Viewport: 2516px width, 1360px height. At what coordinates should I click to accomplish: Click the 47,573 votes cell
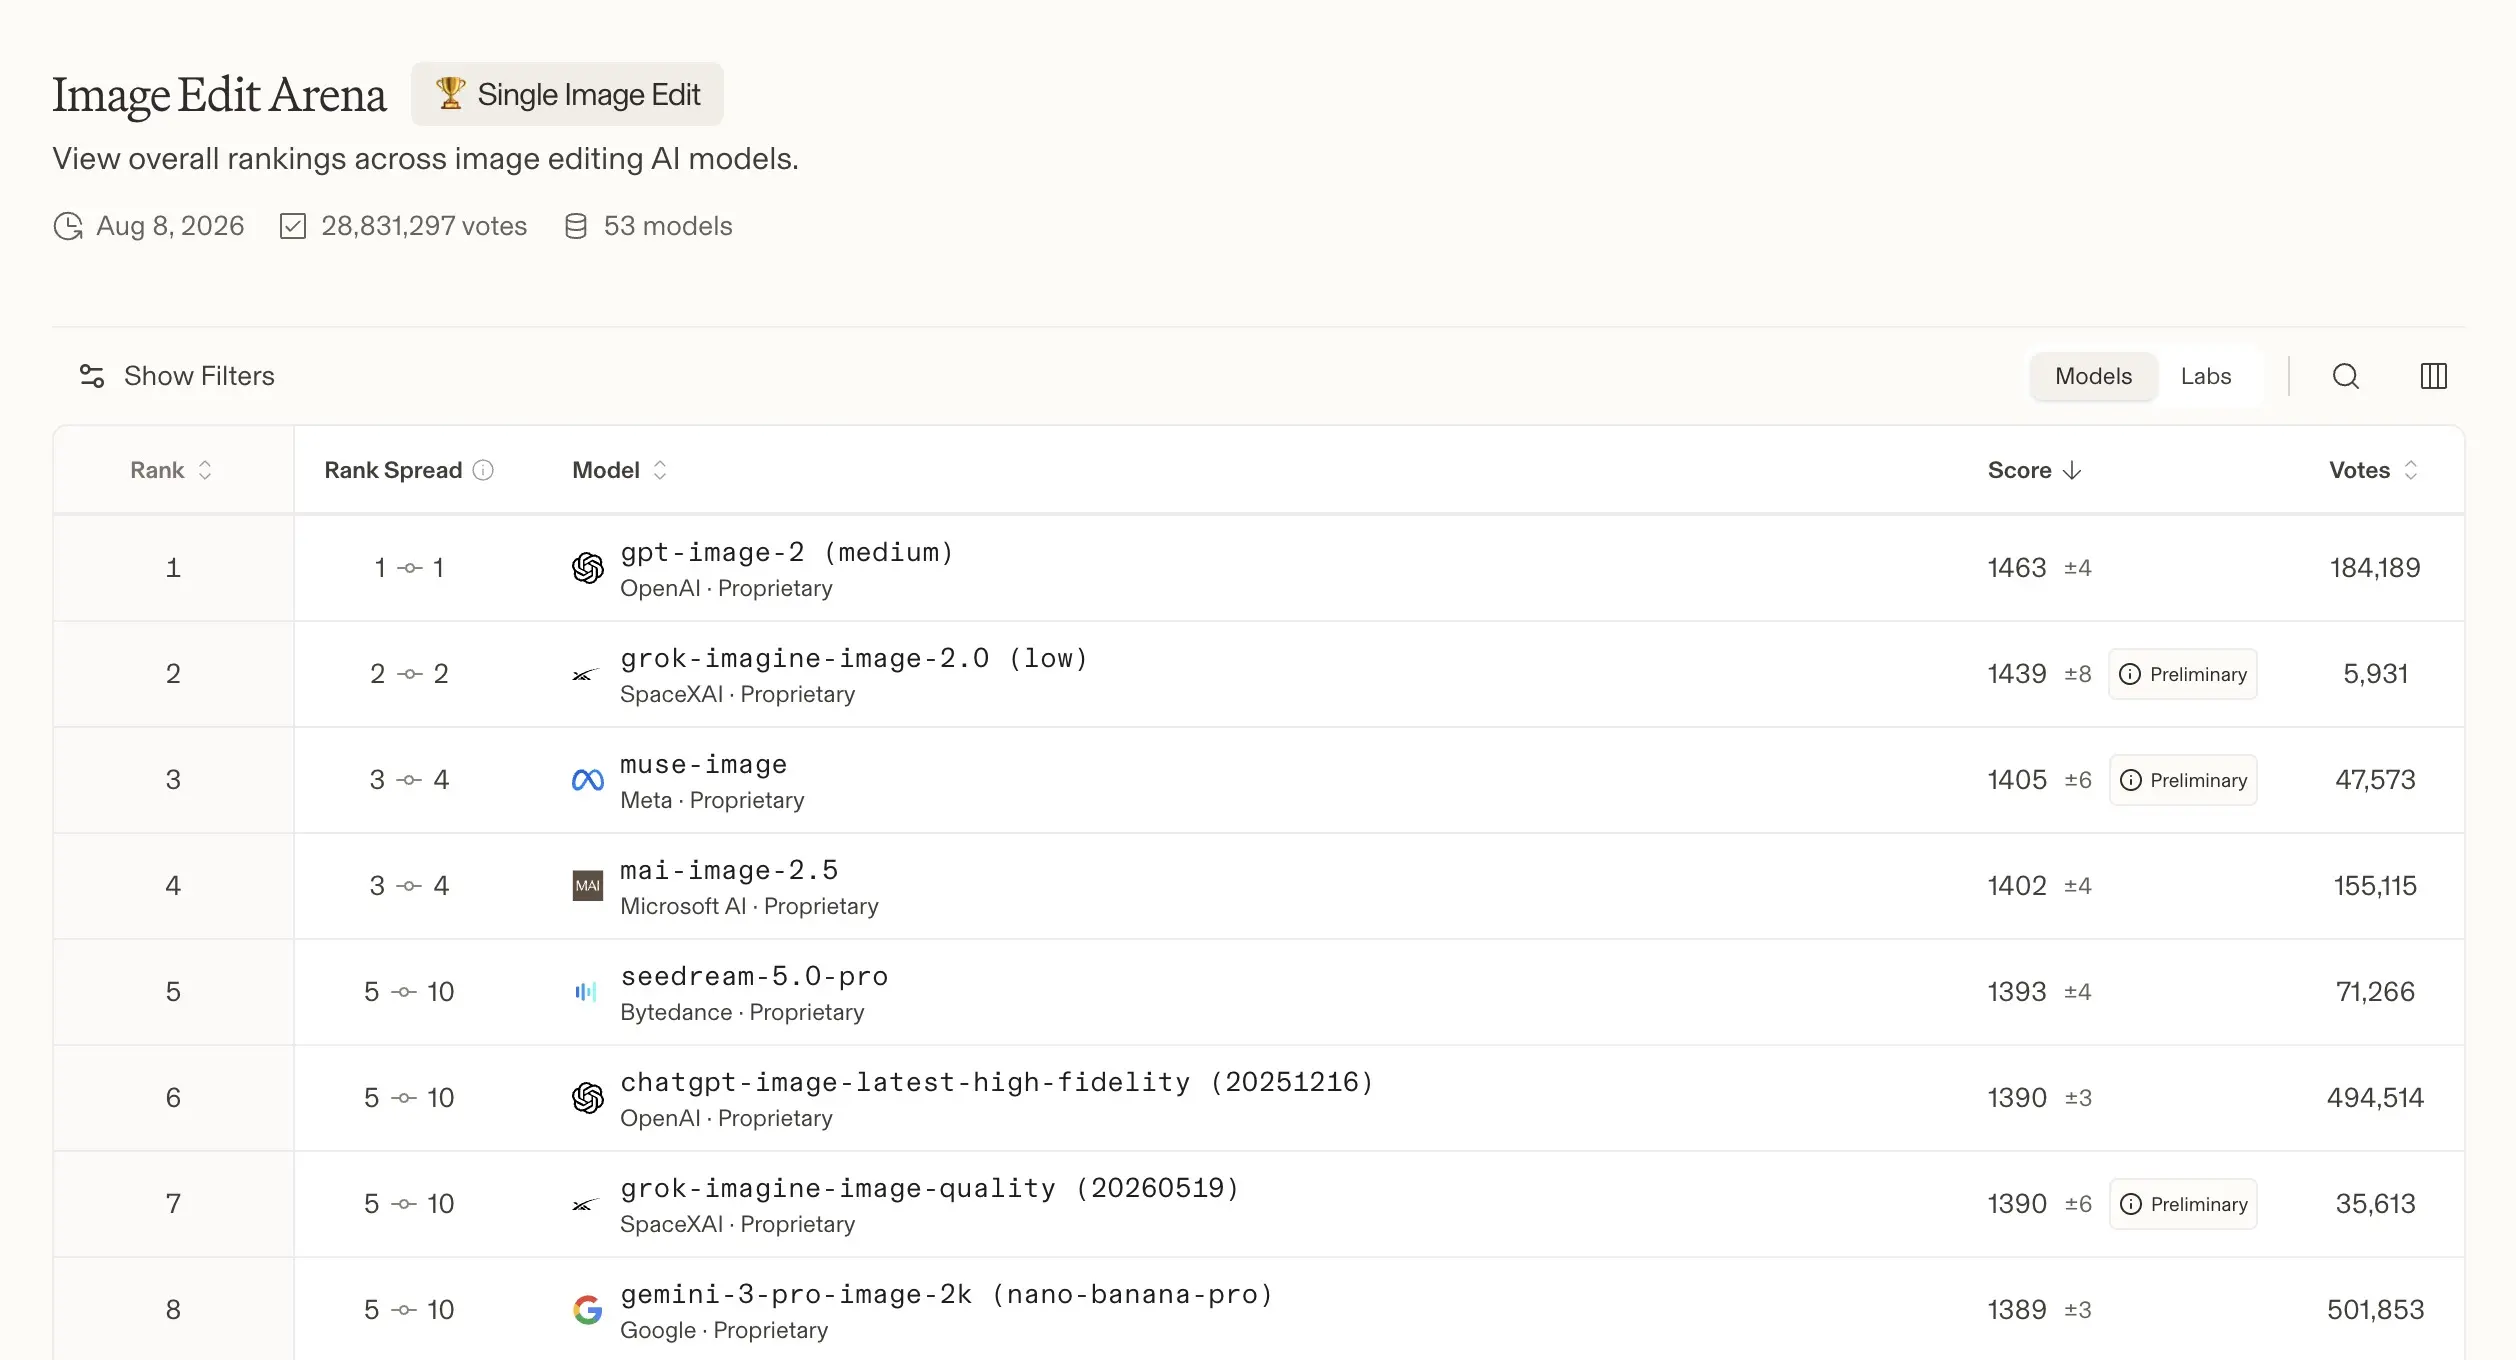(2375, 780)
